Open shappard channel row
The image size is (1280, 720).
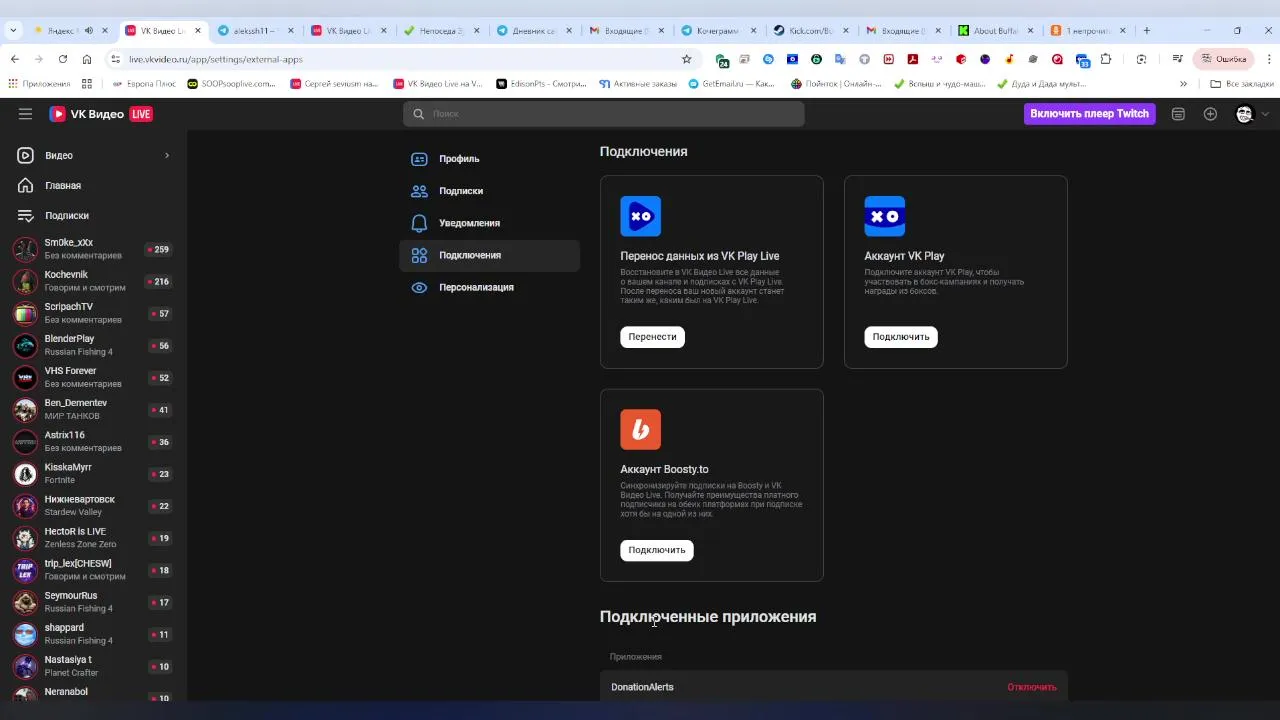(92, 633)
